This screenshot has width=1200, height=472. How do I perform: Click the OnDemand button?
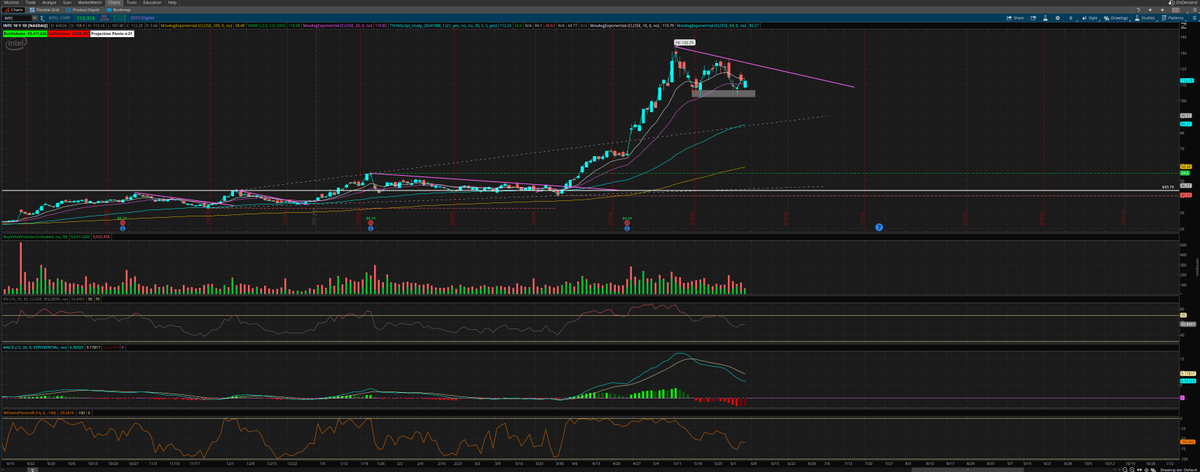[1181, 3]
